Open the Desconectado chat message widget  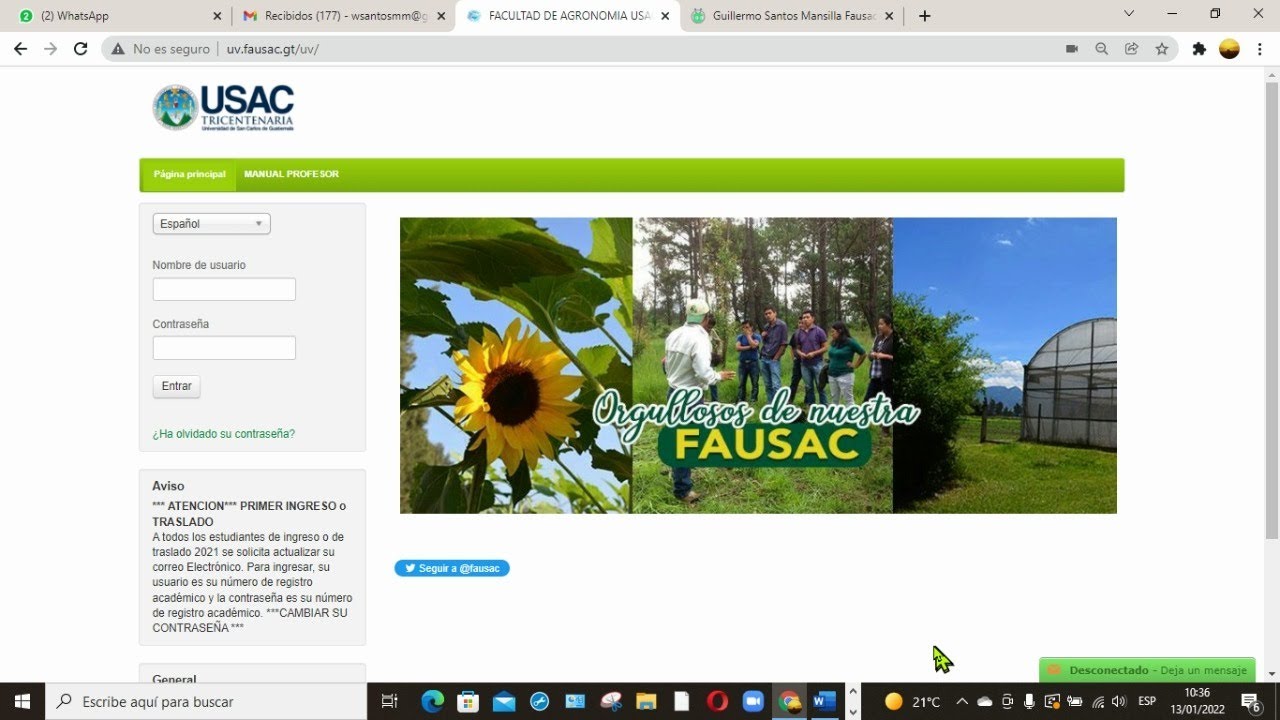(1147, 670)
